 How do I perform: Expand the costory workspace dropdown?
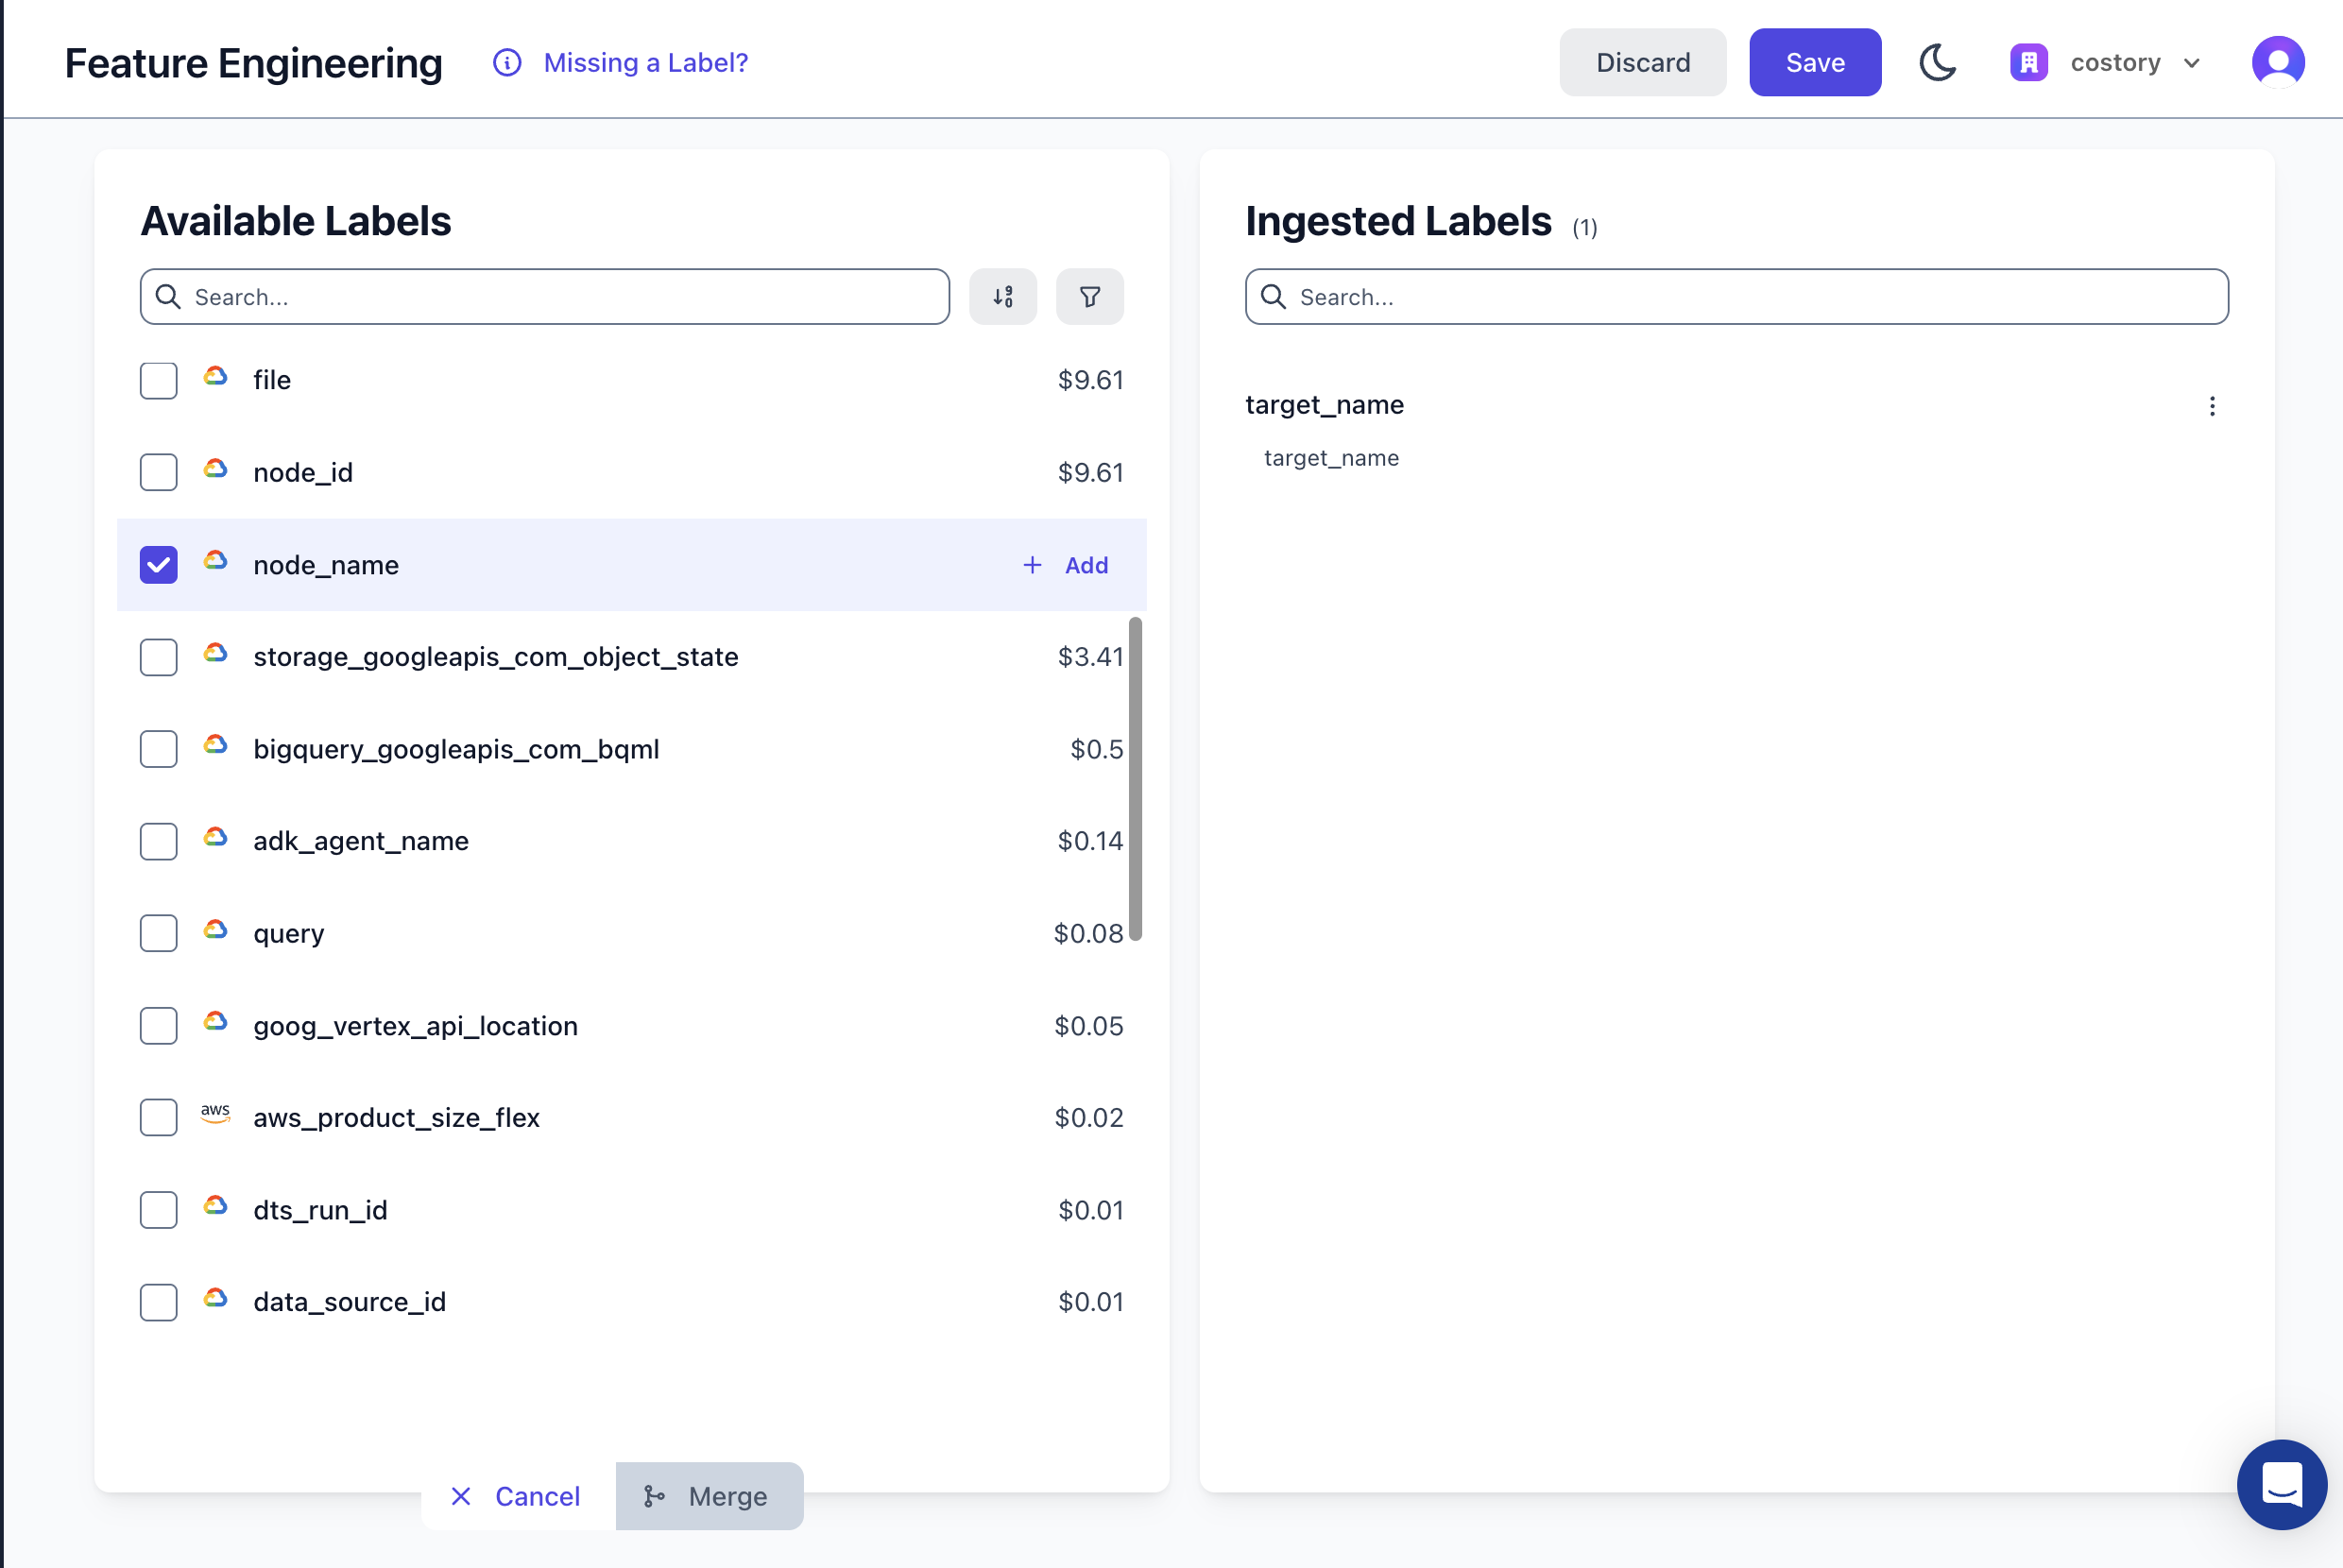2191,63
